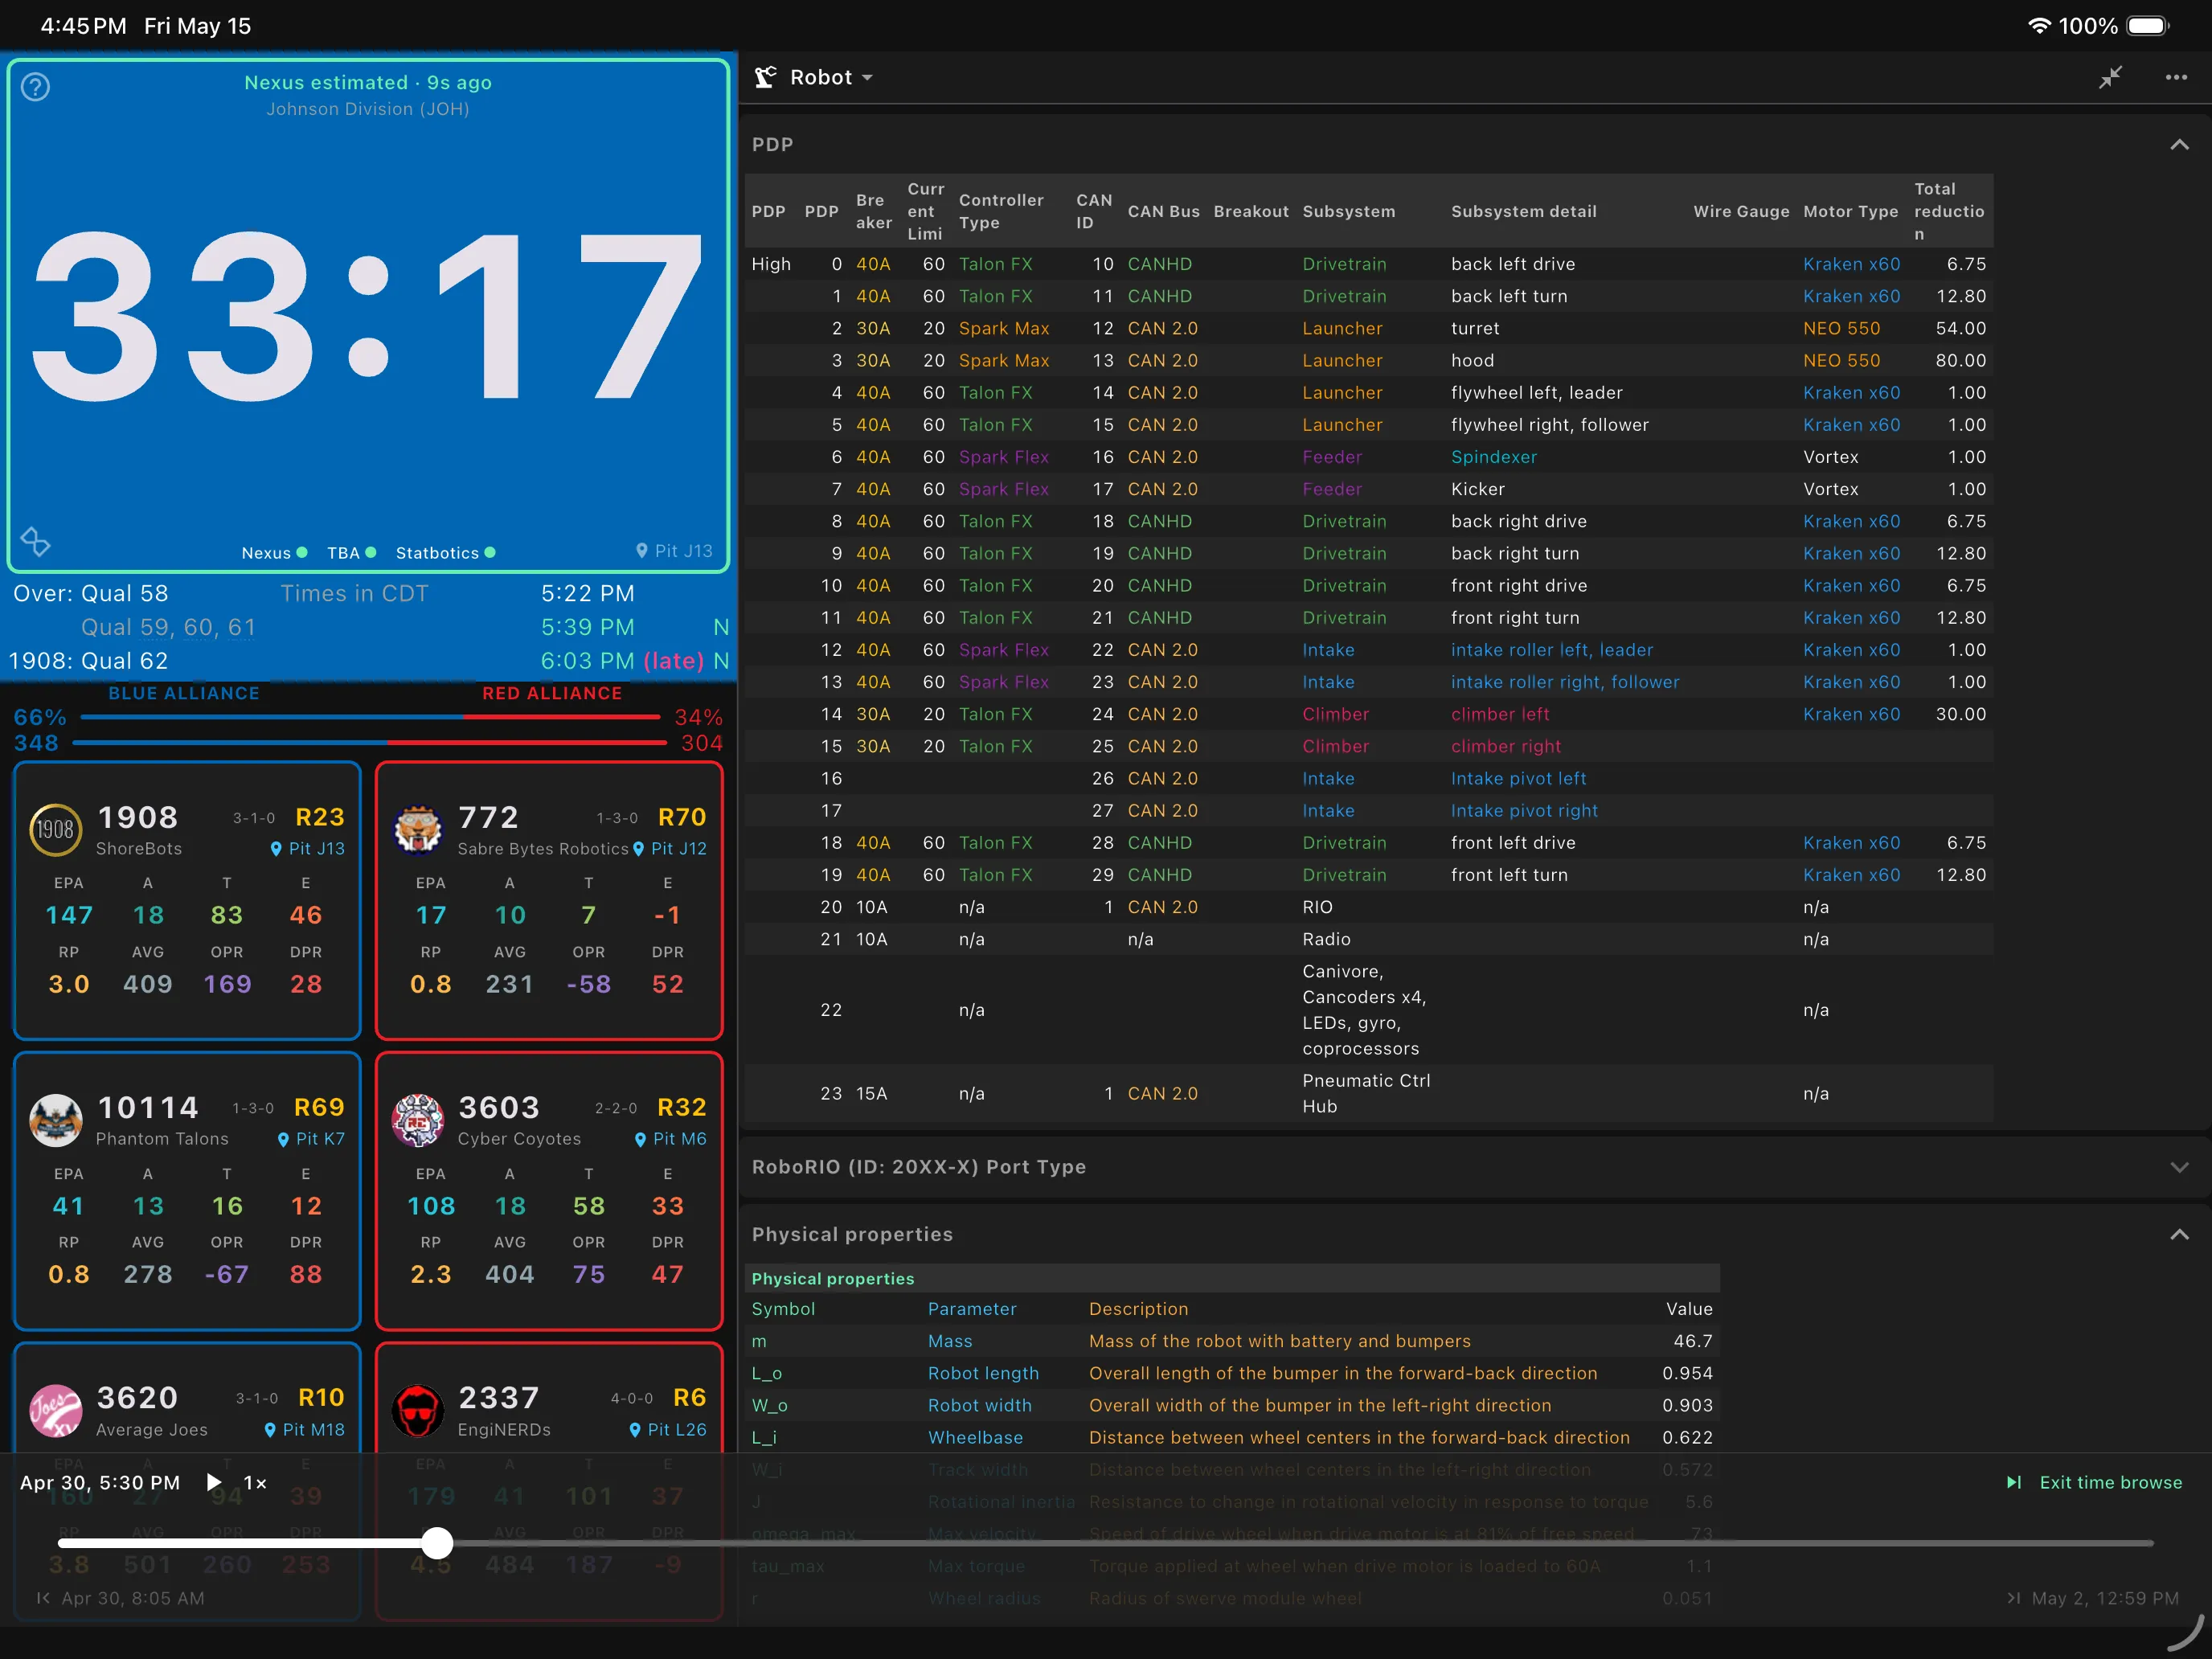Click the time browse slider handle

[437, 1543]
